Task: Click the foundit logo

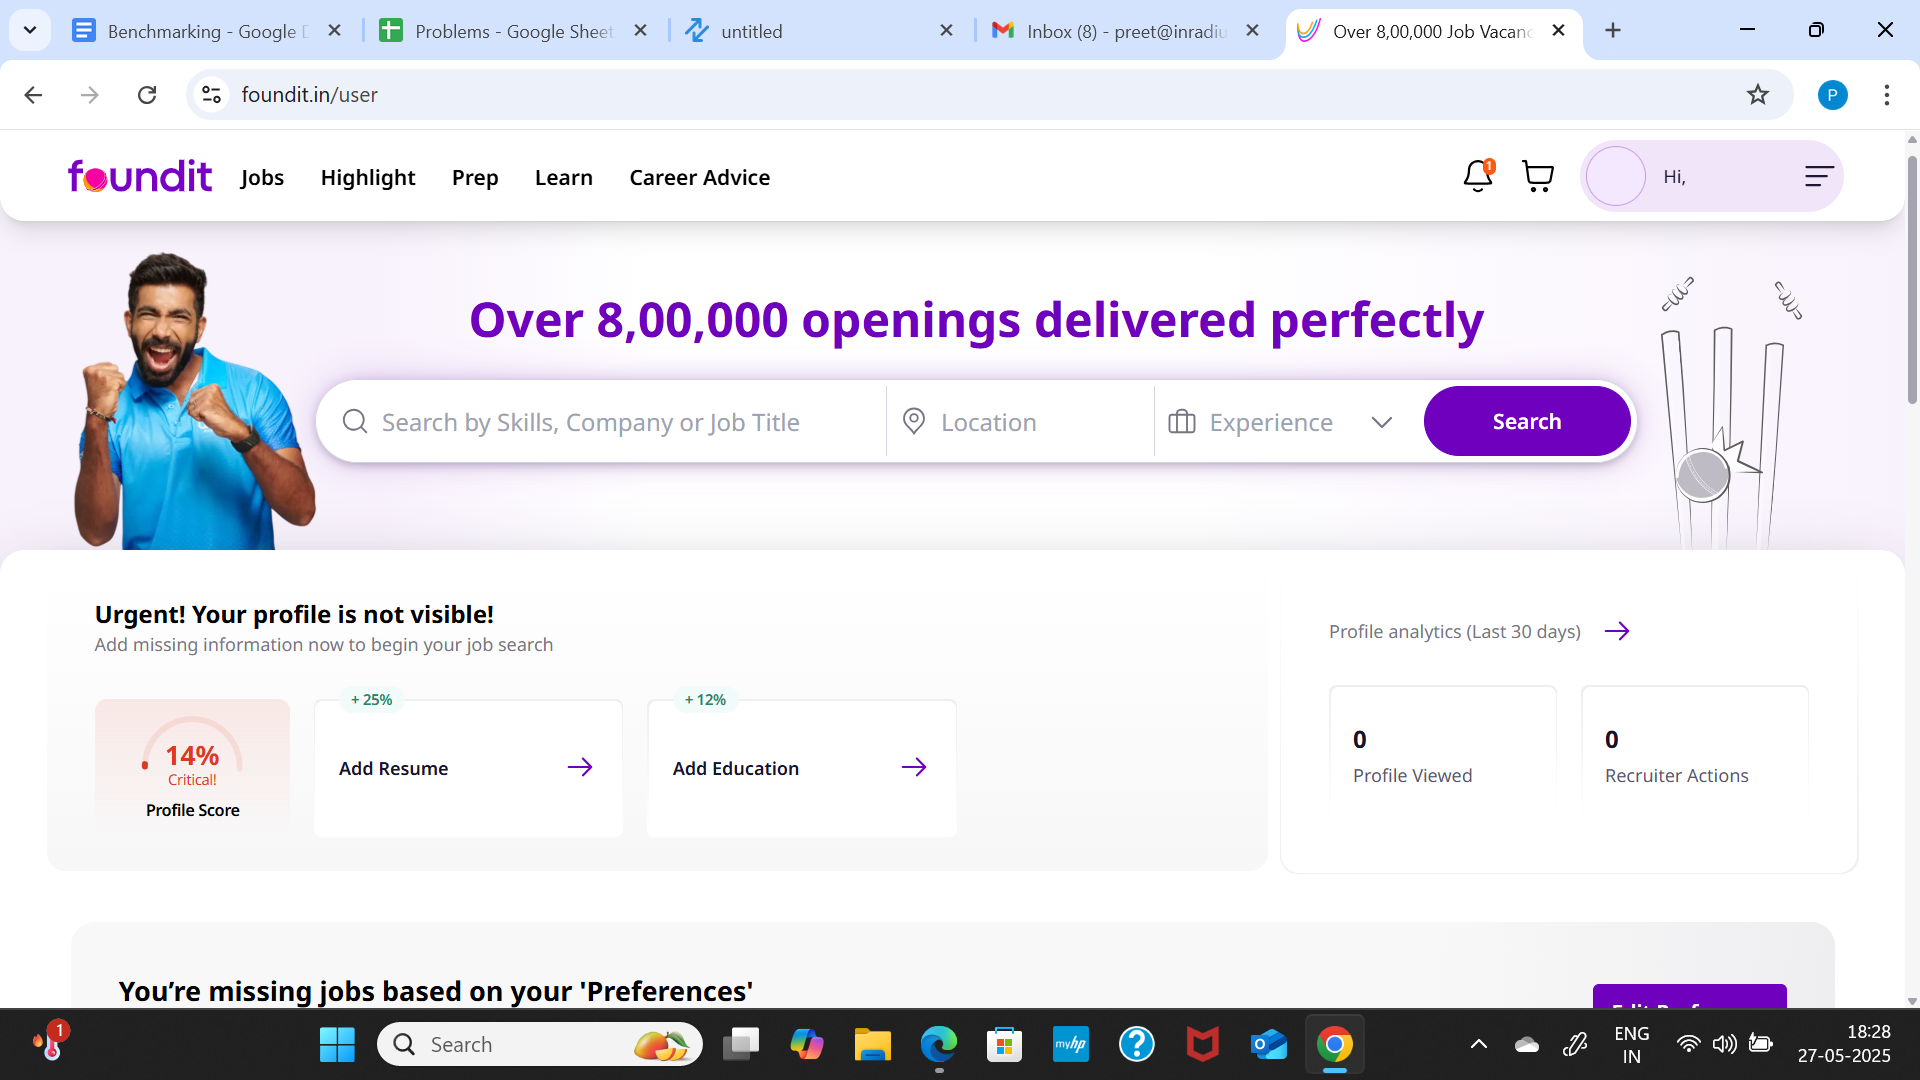Action: pos(139,176)
